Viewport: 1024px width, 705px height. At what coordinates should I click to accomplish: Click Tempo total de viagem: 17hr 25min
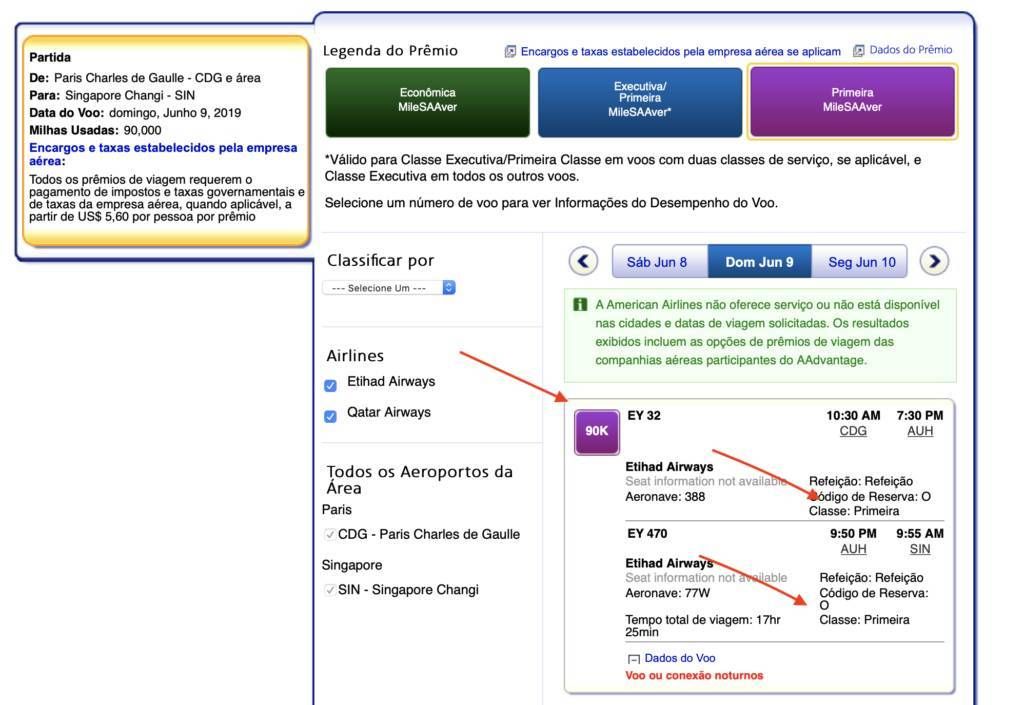703,626
